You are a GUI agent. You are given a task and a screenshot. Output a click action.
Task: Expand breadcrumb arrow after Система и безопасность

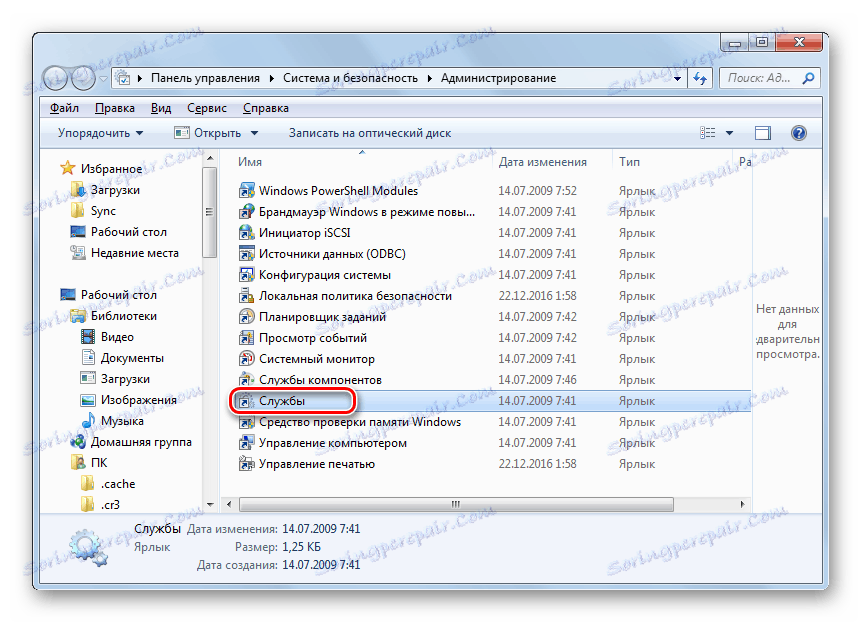tap(429, 78)
